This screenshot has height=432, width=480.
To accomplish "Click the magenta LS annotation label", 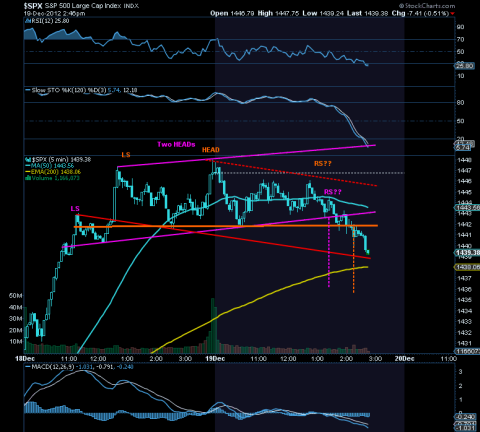I will click(75, 209).
